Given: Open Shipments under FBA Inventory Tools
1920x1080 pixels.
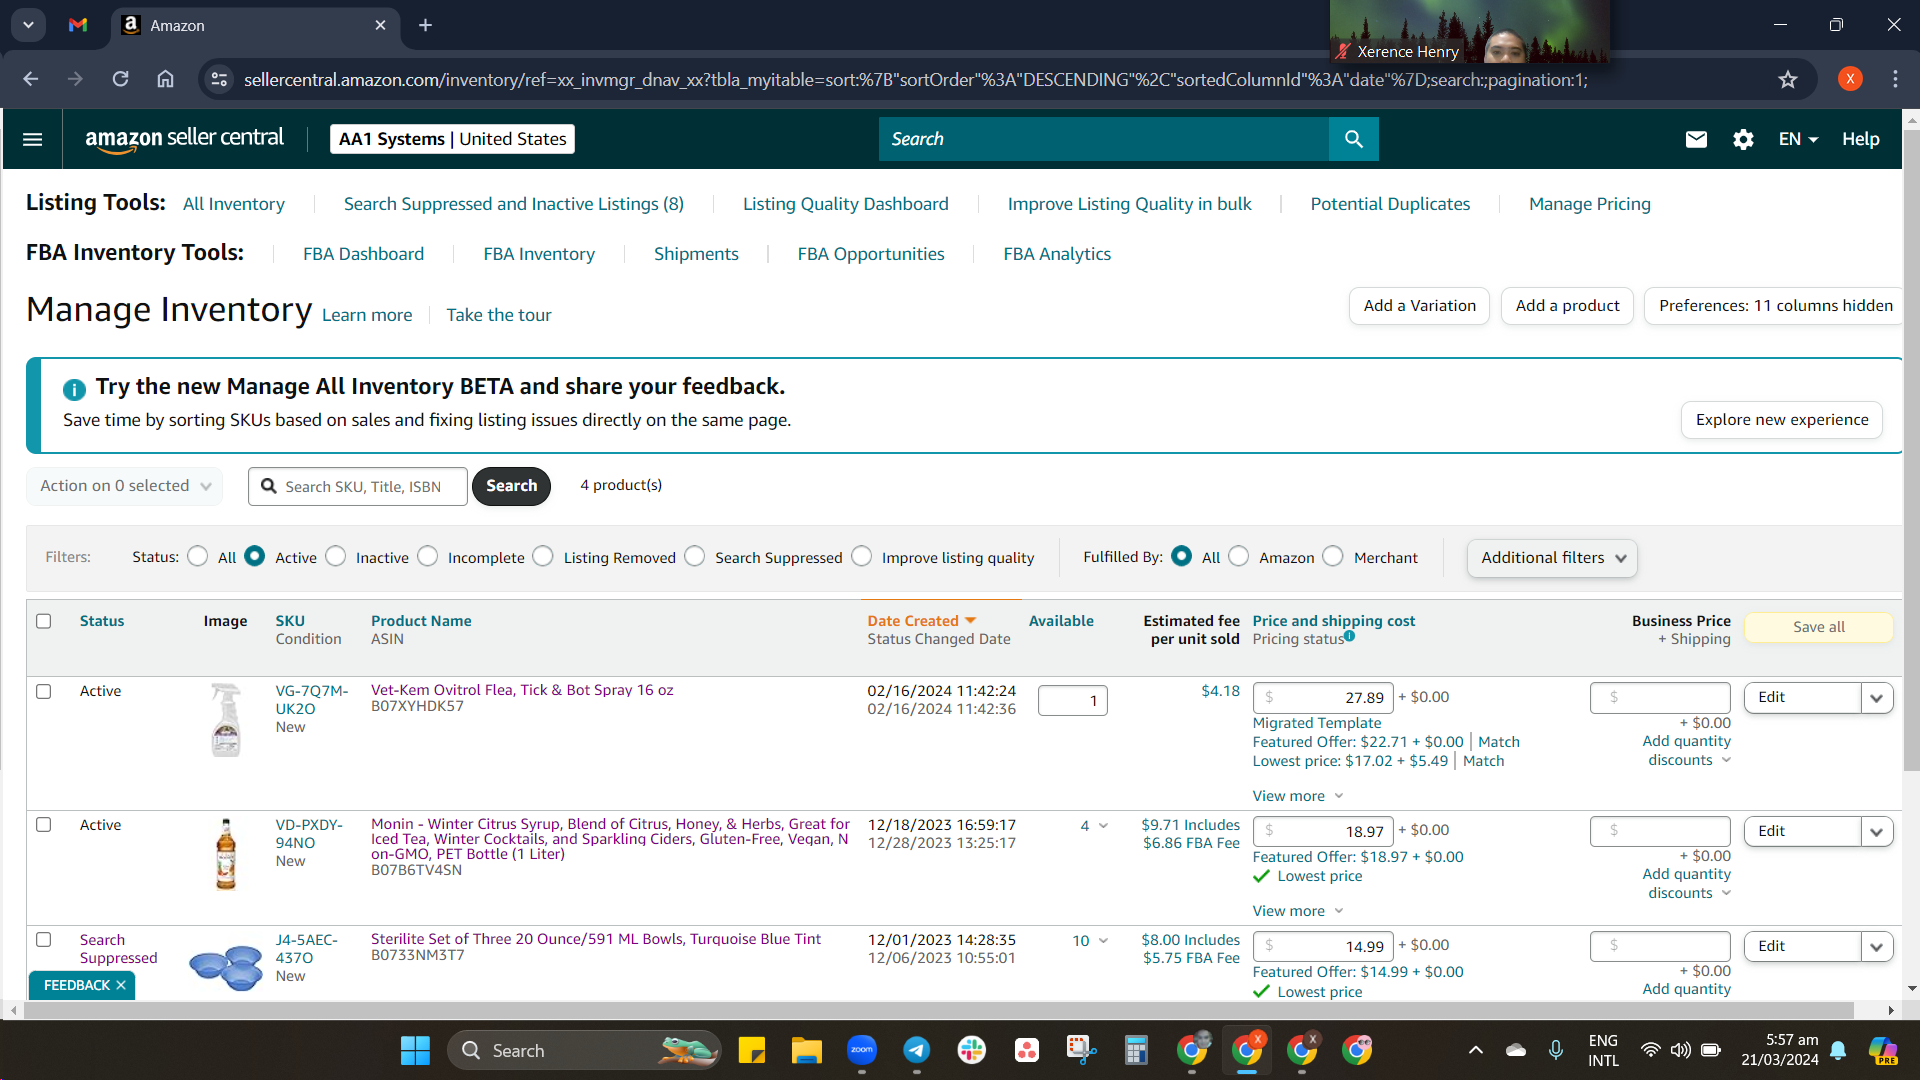Looking at the screenshot, I should point(696,254).
